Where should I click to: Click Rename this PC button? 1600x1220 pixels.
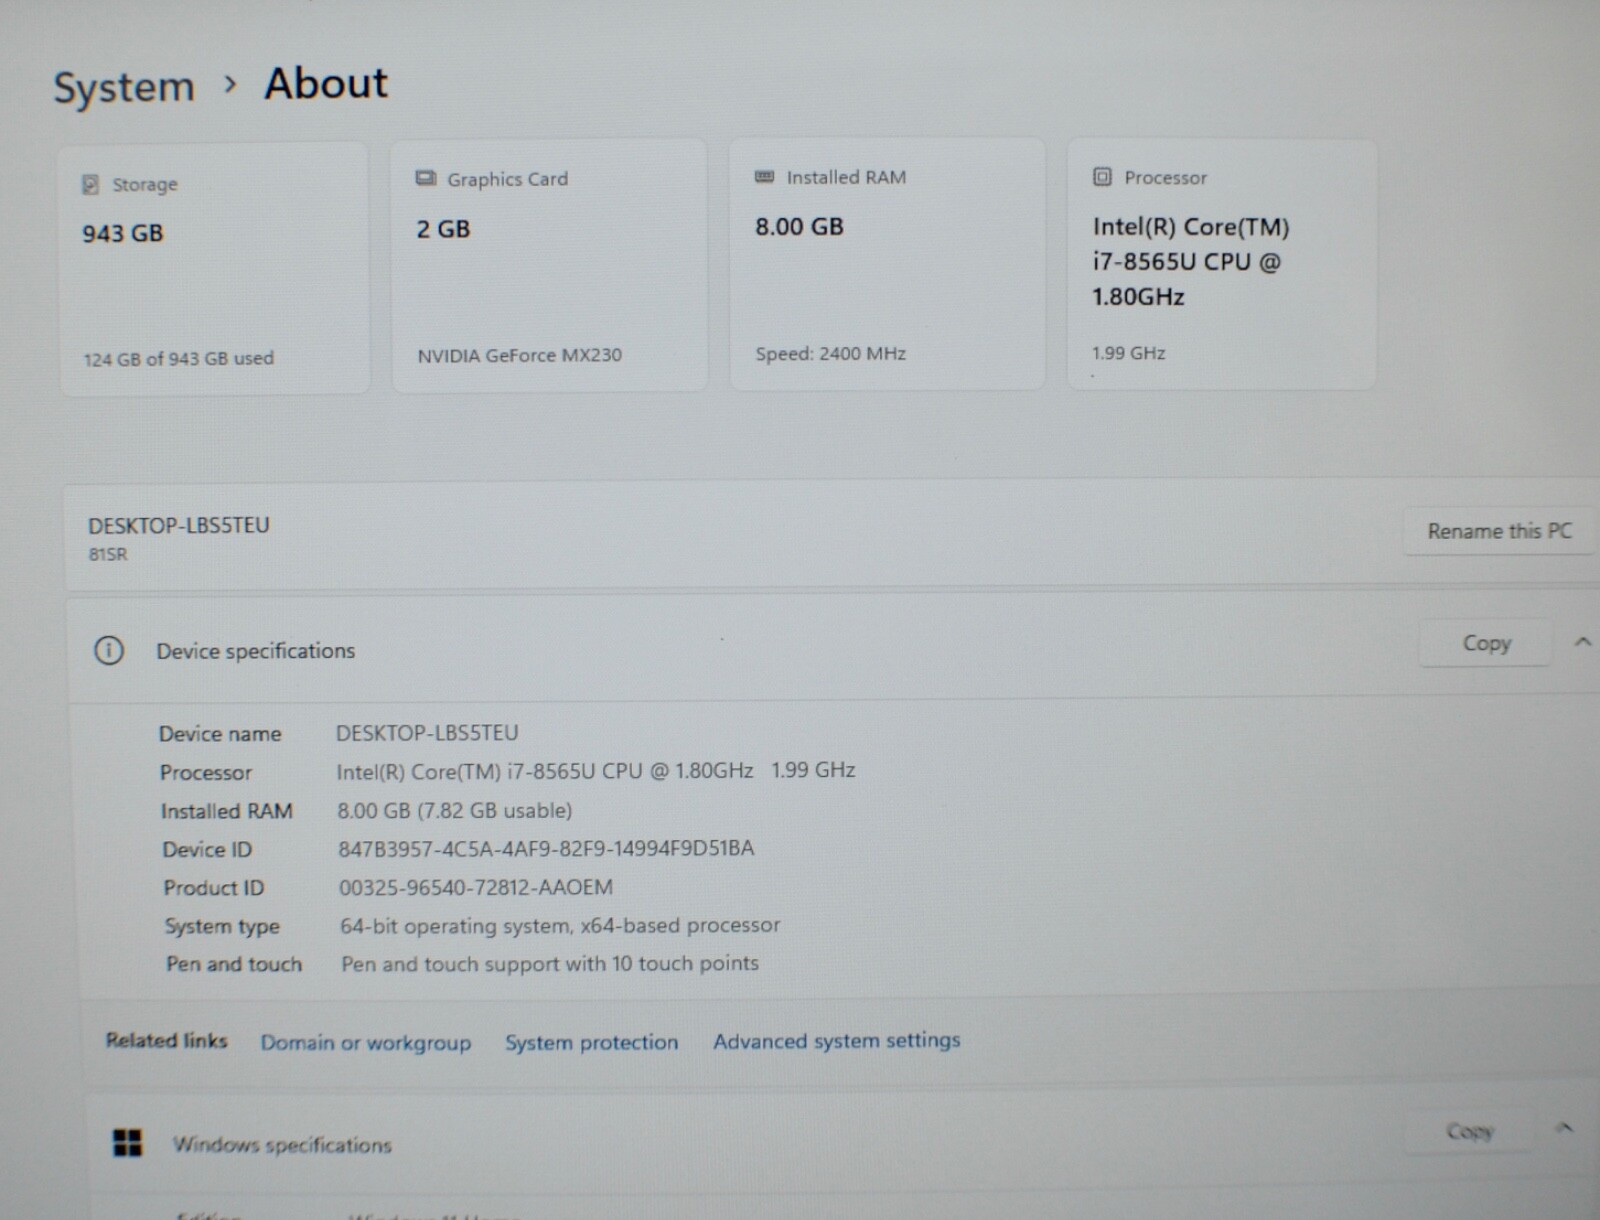coord(1499,531)
